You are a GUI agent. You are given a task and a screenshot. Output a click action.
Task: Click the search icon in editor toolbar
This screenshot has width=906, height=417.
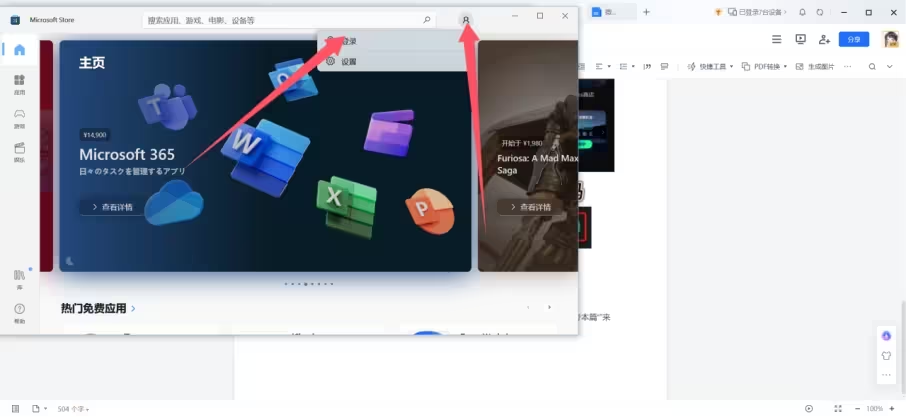coord(872,67)
